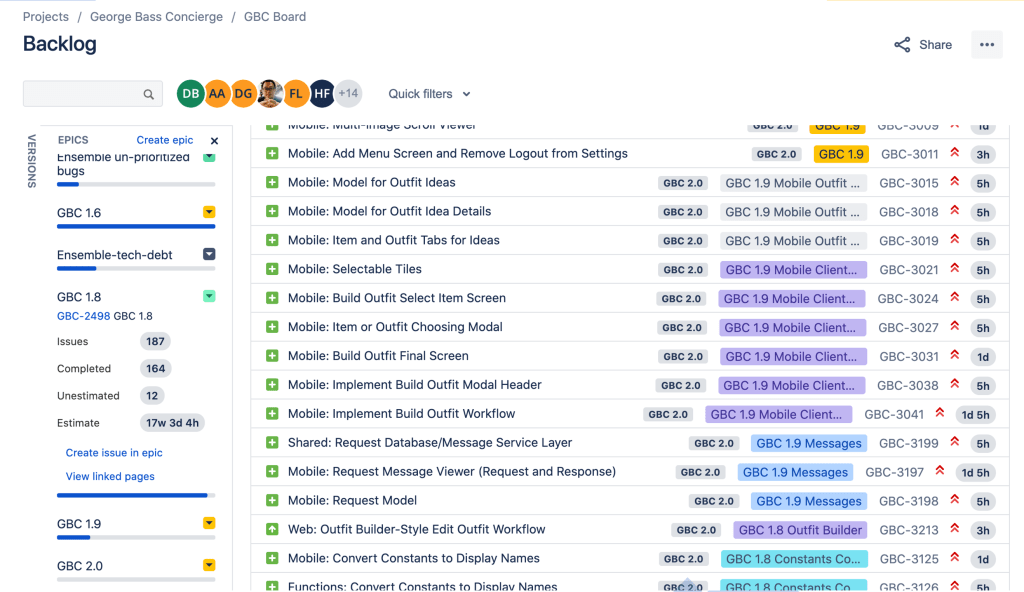
Task: Select the DB user avatar filter
Action: coord(190,94)
